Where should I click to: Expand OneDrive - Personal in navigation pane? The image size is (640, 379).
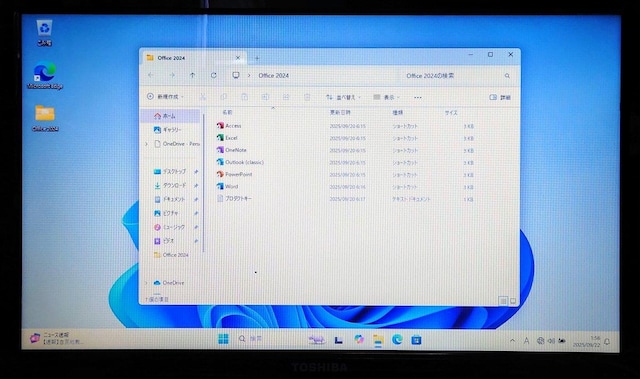[147, 144]
